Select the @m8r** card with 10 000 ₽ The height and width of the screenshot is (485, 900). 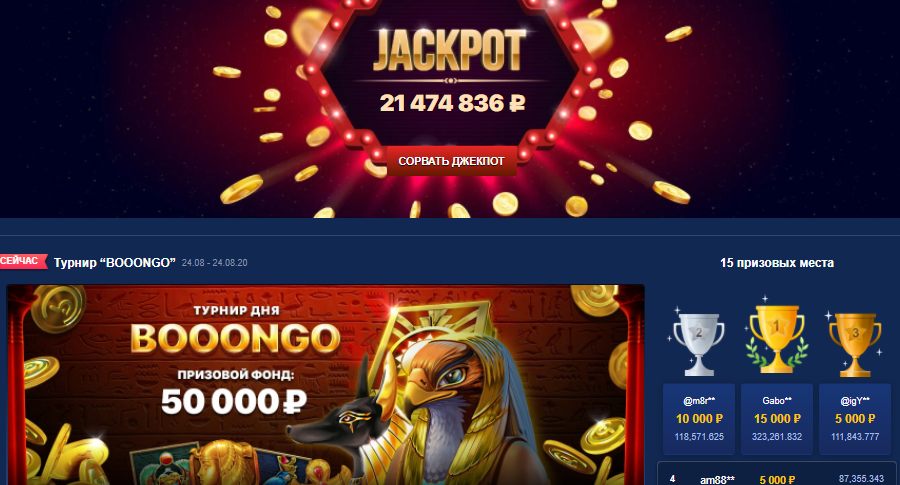pos(699,420)
